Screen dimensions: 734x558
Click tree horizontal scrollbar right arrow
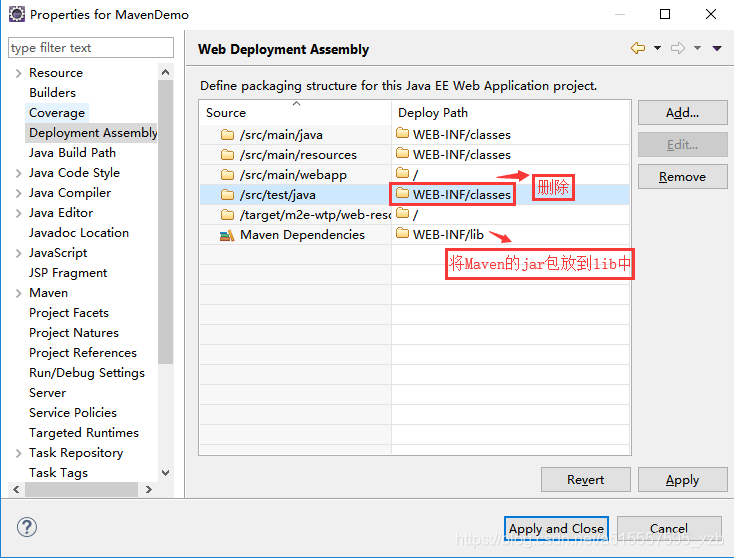pyautogui.click(x=149, y=490)
